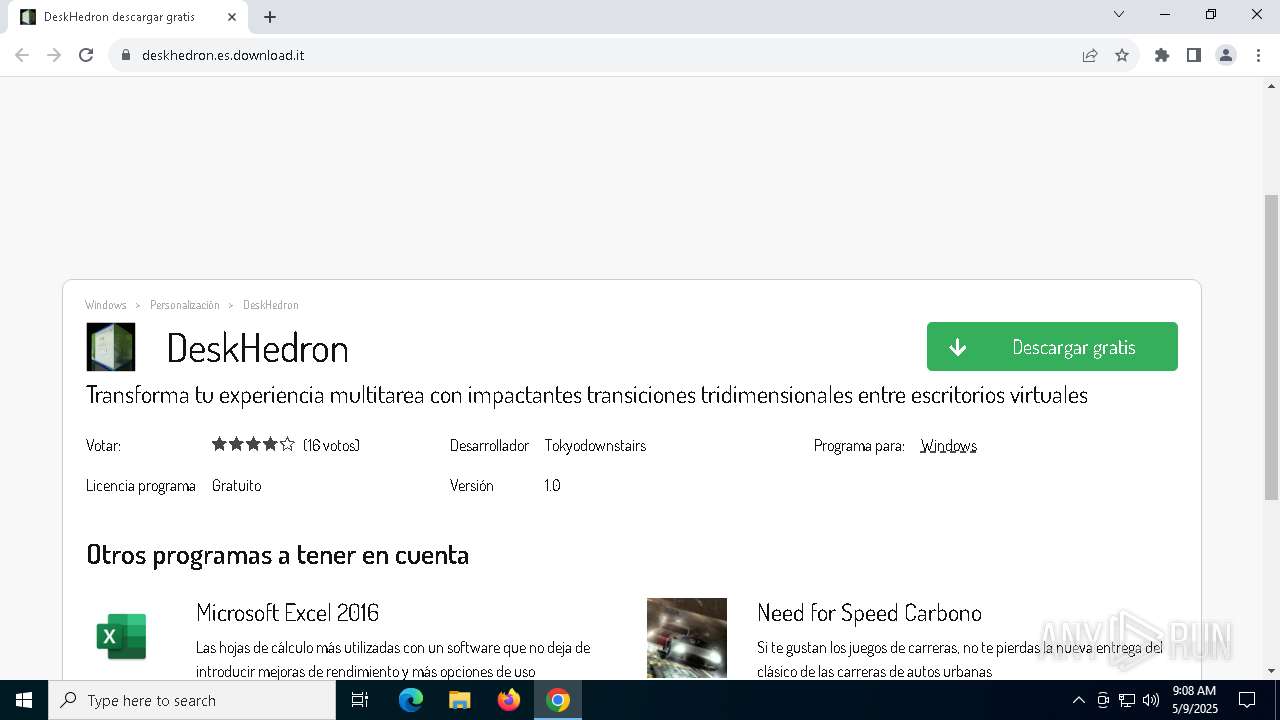The image size is (1280, 720).
Task: Close the DeskHedron tab
Action: [x=232, y=17]
